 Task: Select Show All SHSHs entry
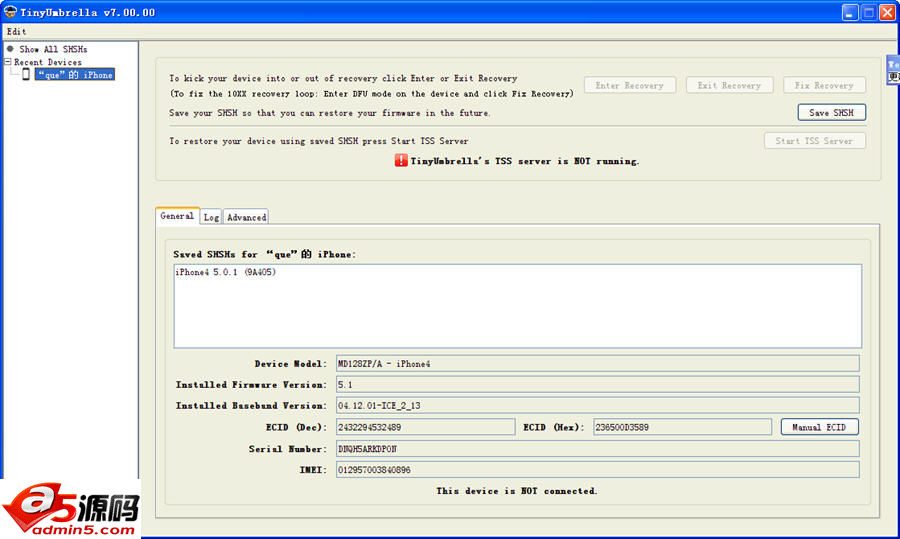tap(53, 49)
